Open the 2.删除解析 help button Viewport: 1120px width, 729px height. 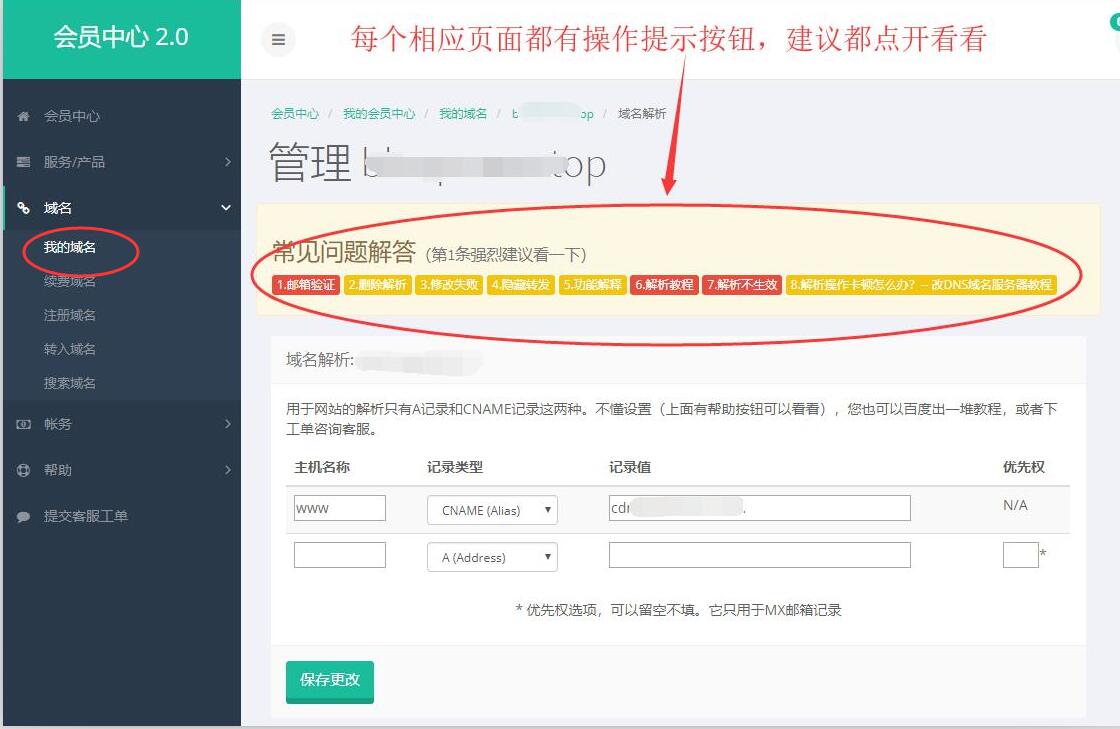[x=377, y=285]
